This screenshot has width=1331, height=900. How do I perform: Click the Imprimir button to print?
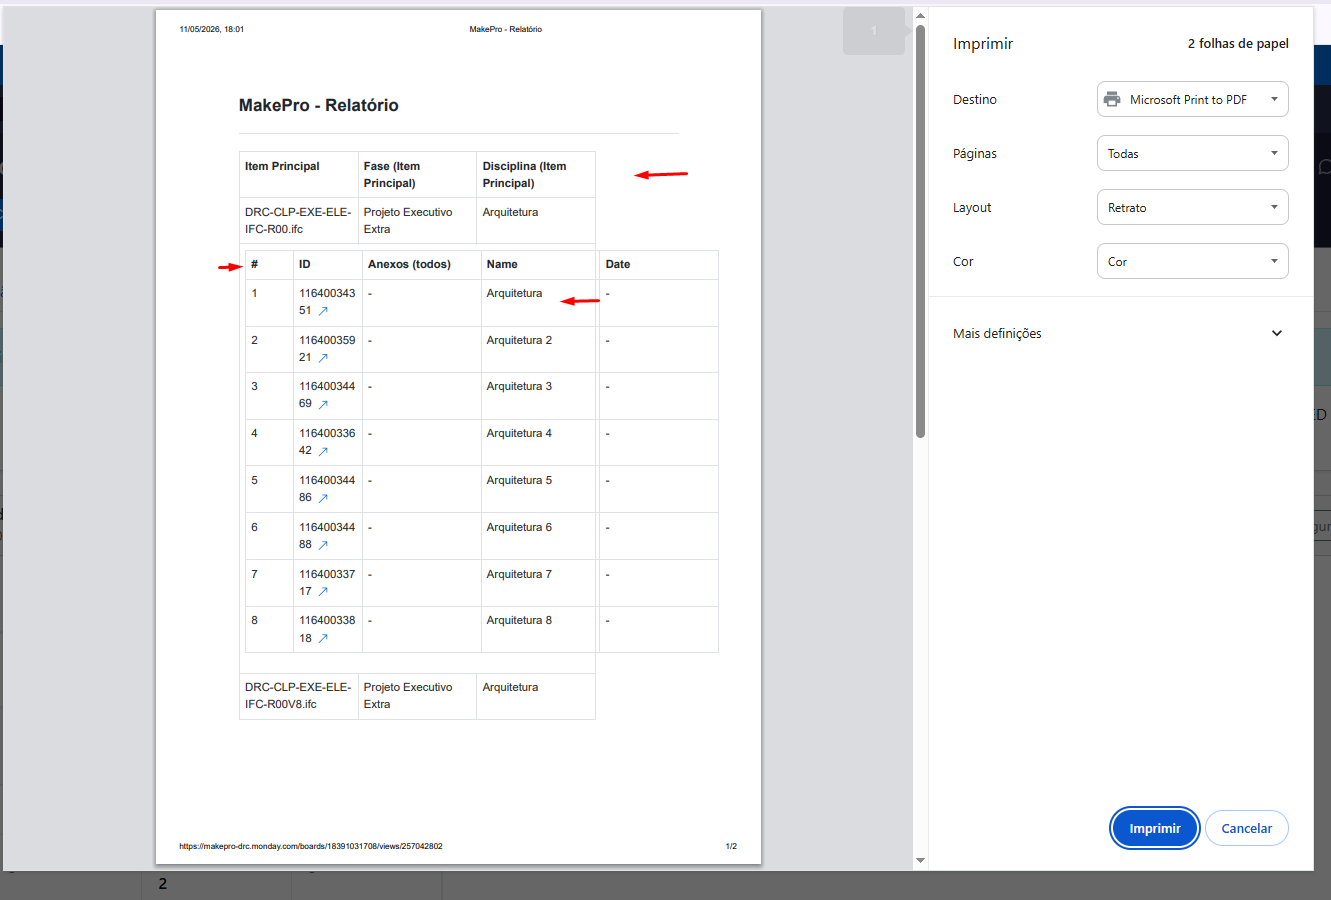pos(1155,828)
